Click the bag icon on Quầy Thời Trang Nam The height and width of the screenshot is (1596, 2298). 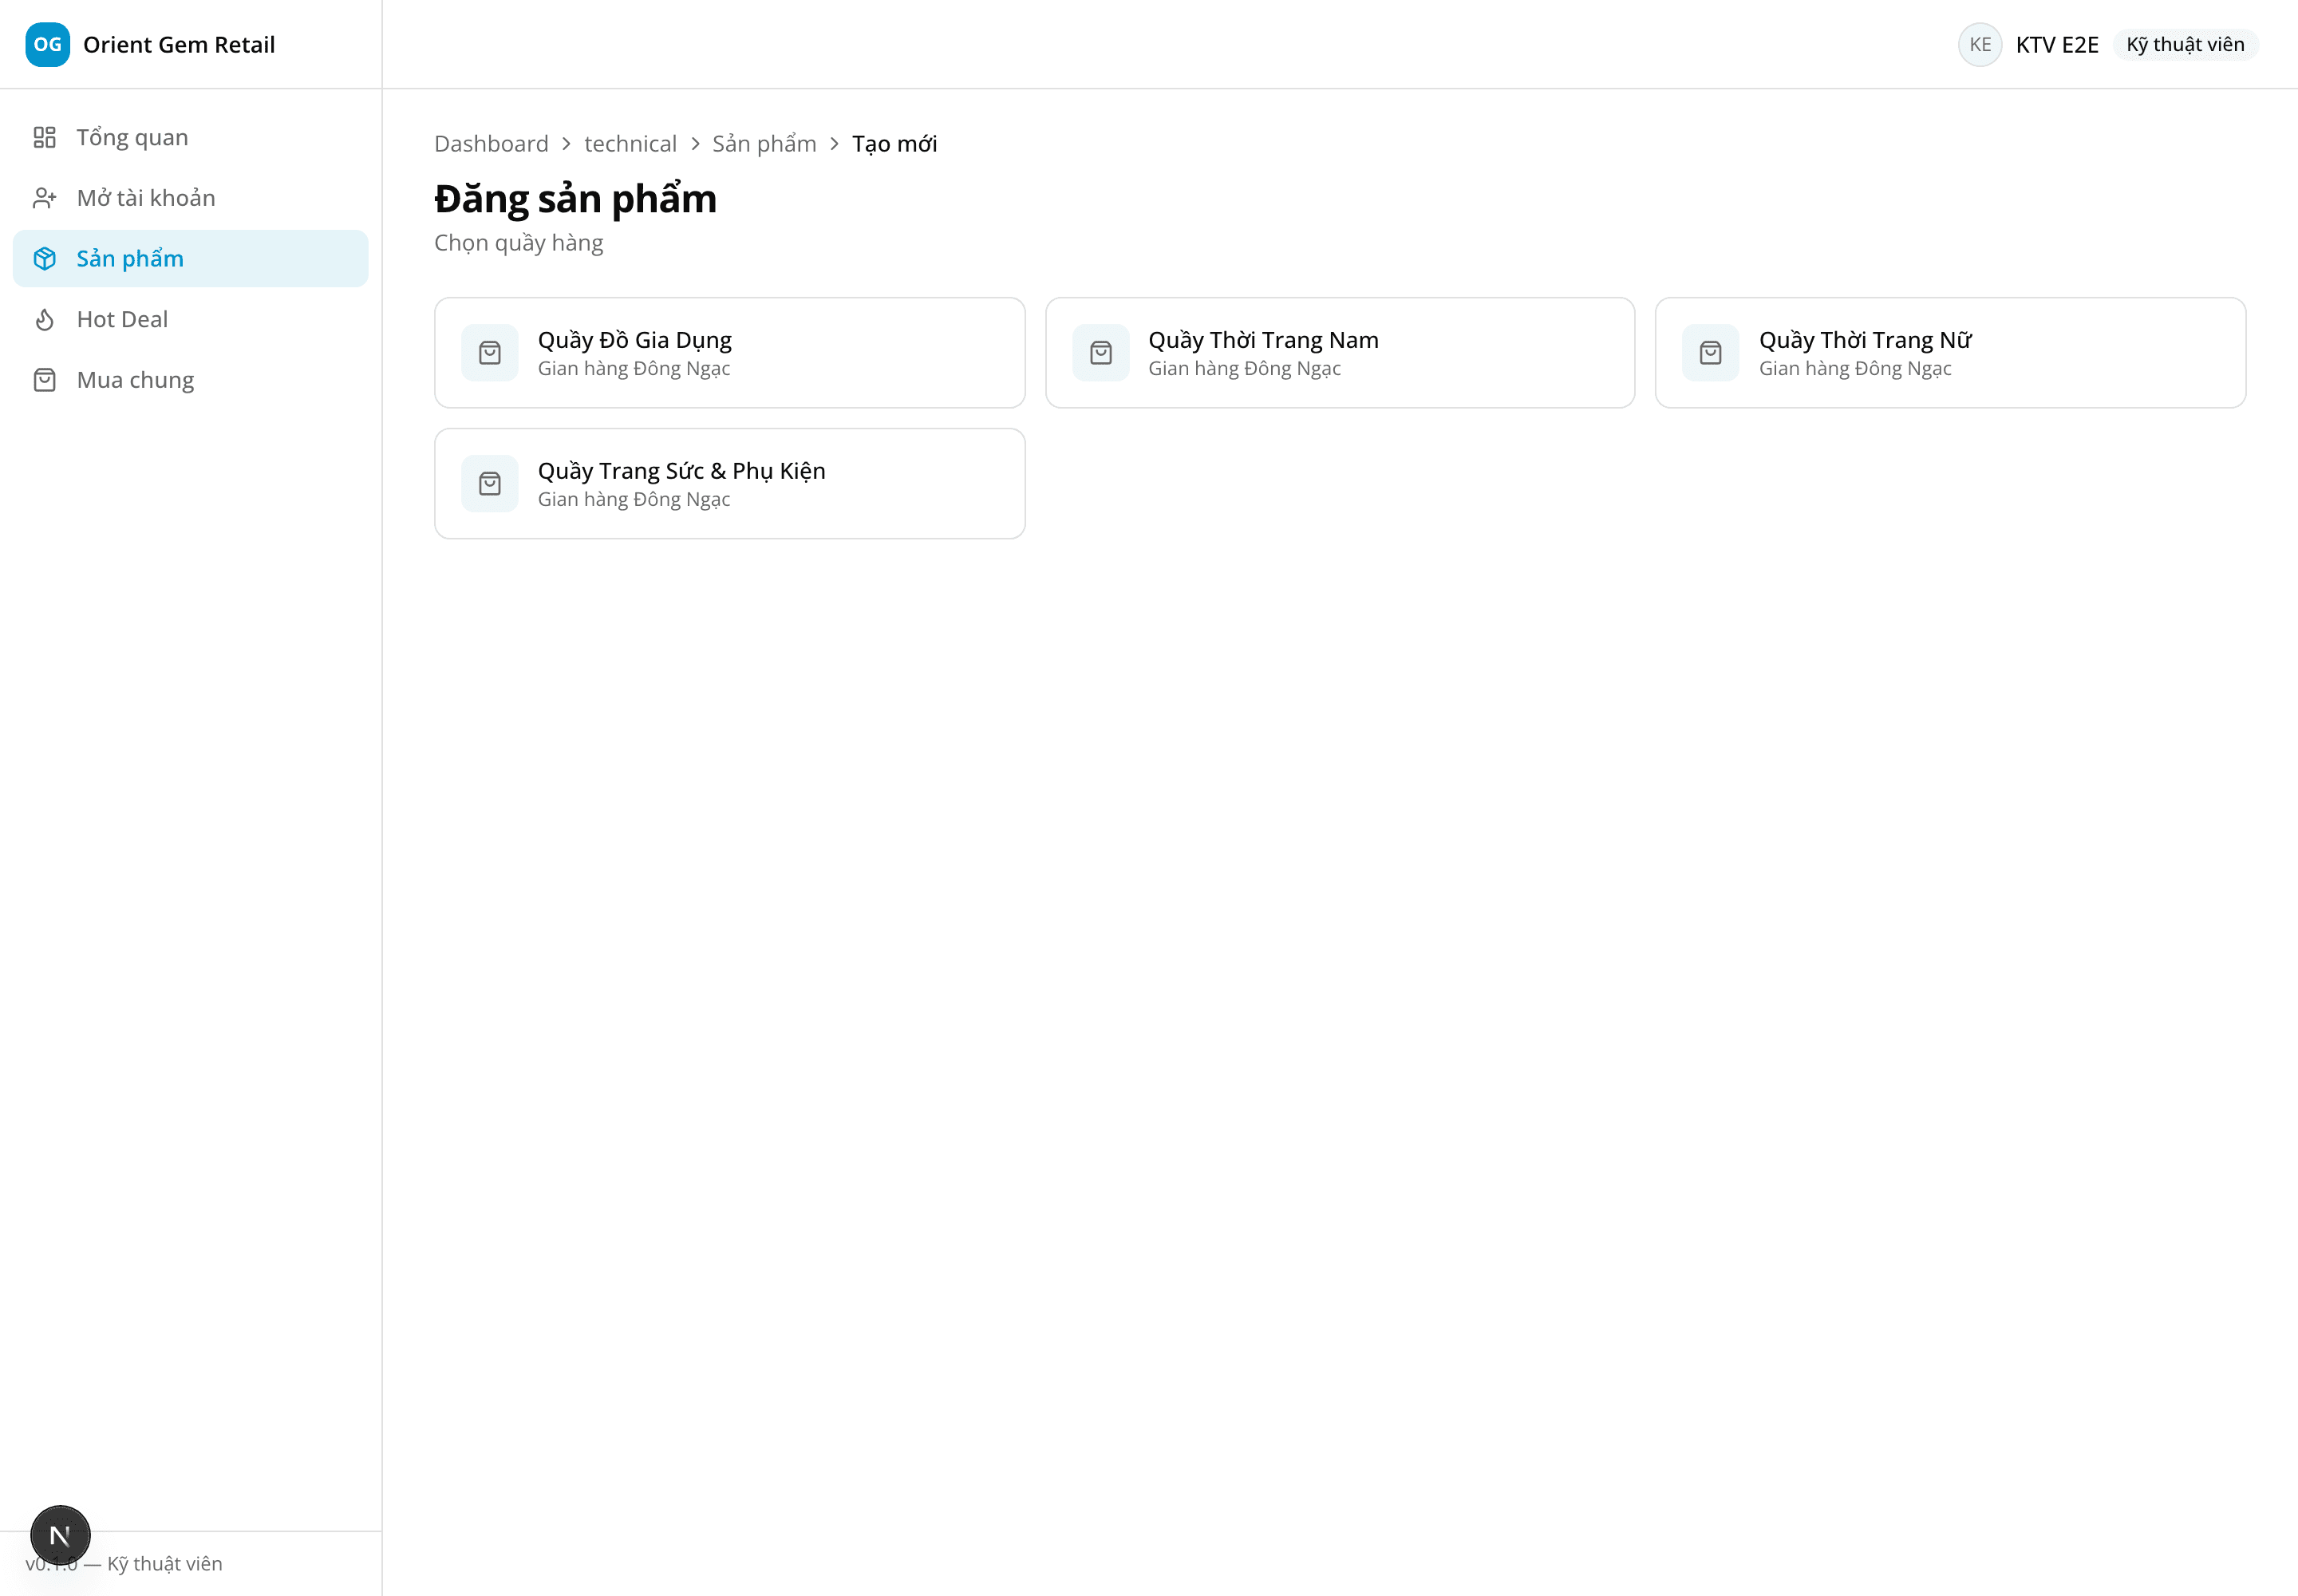(x=1101, y=353)
